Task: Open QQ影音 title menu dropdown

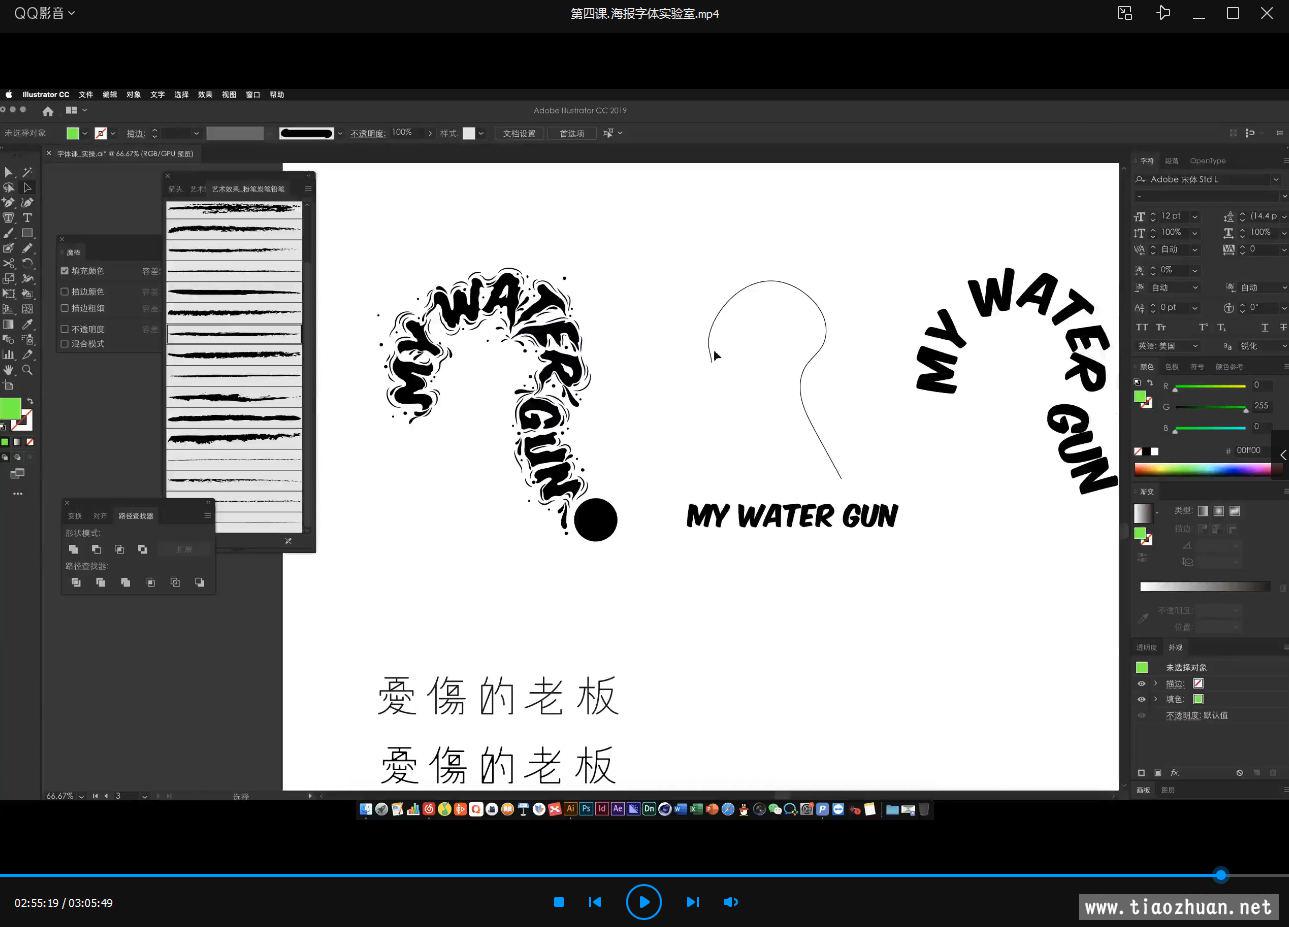Action: (71, 13)
